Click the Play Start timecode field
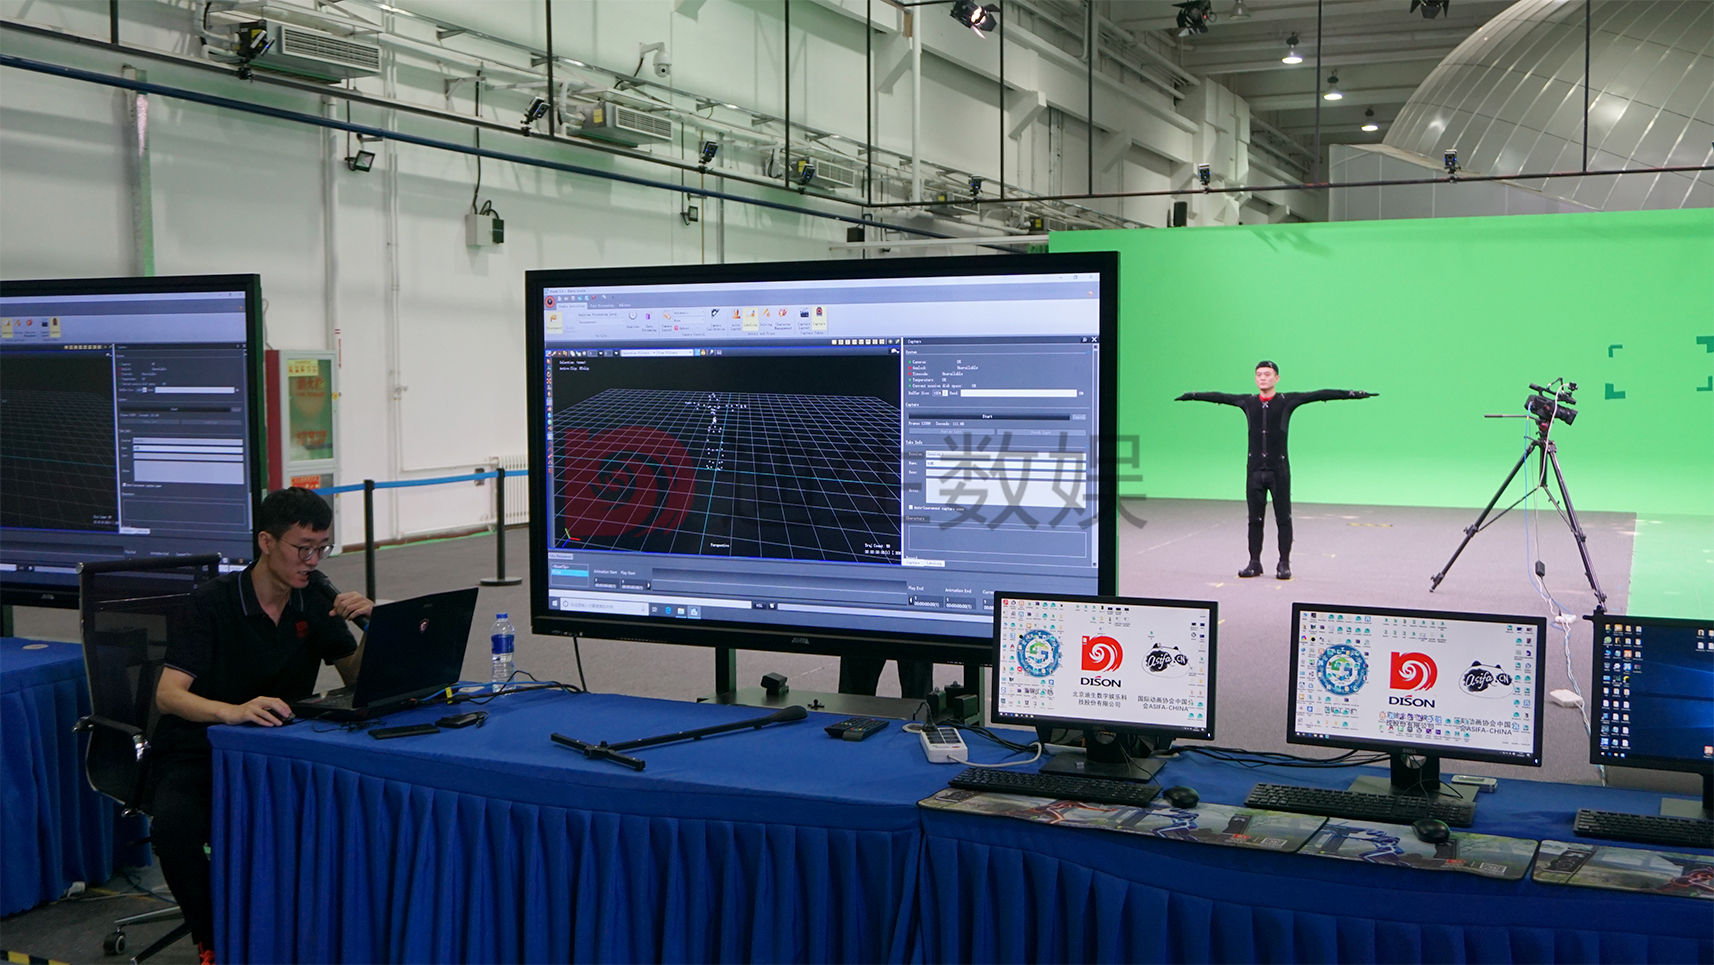The height and width of the screenshot is (965, 1714). 633,585
